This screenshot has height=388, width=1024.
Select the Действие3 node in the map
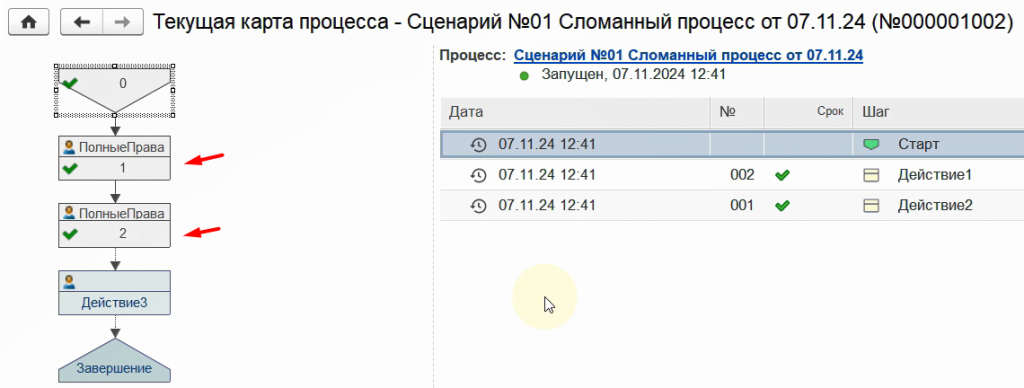114,293
